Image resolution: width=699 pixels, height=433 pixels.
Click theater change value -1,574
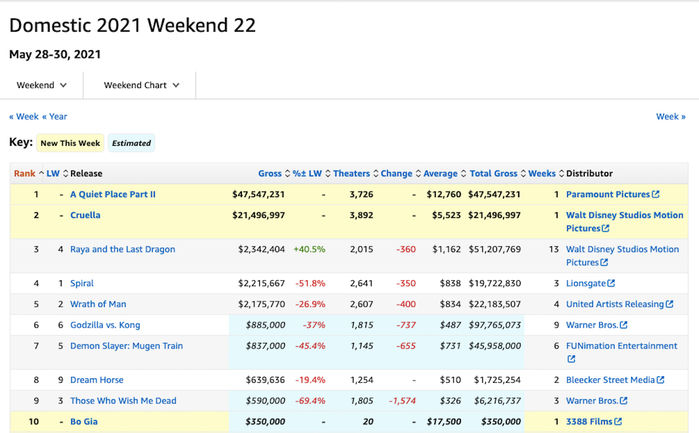(402, 401)
